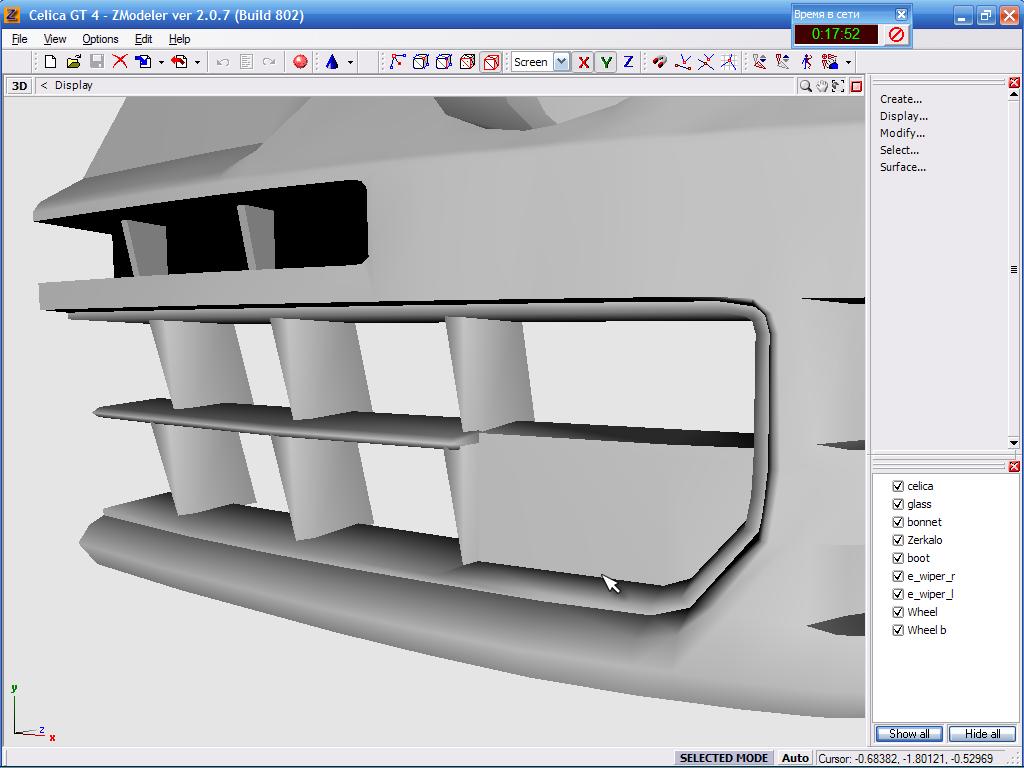
Task: Toggle the Z axis constraint
Action: click(x=628, y=62)
